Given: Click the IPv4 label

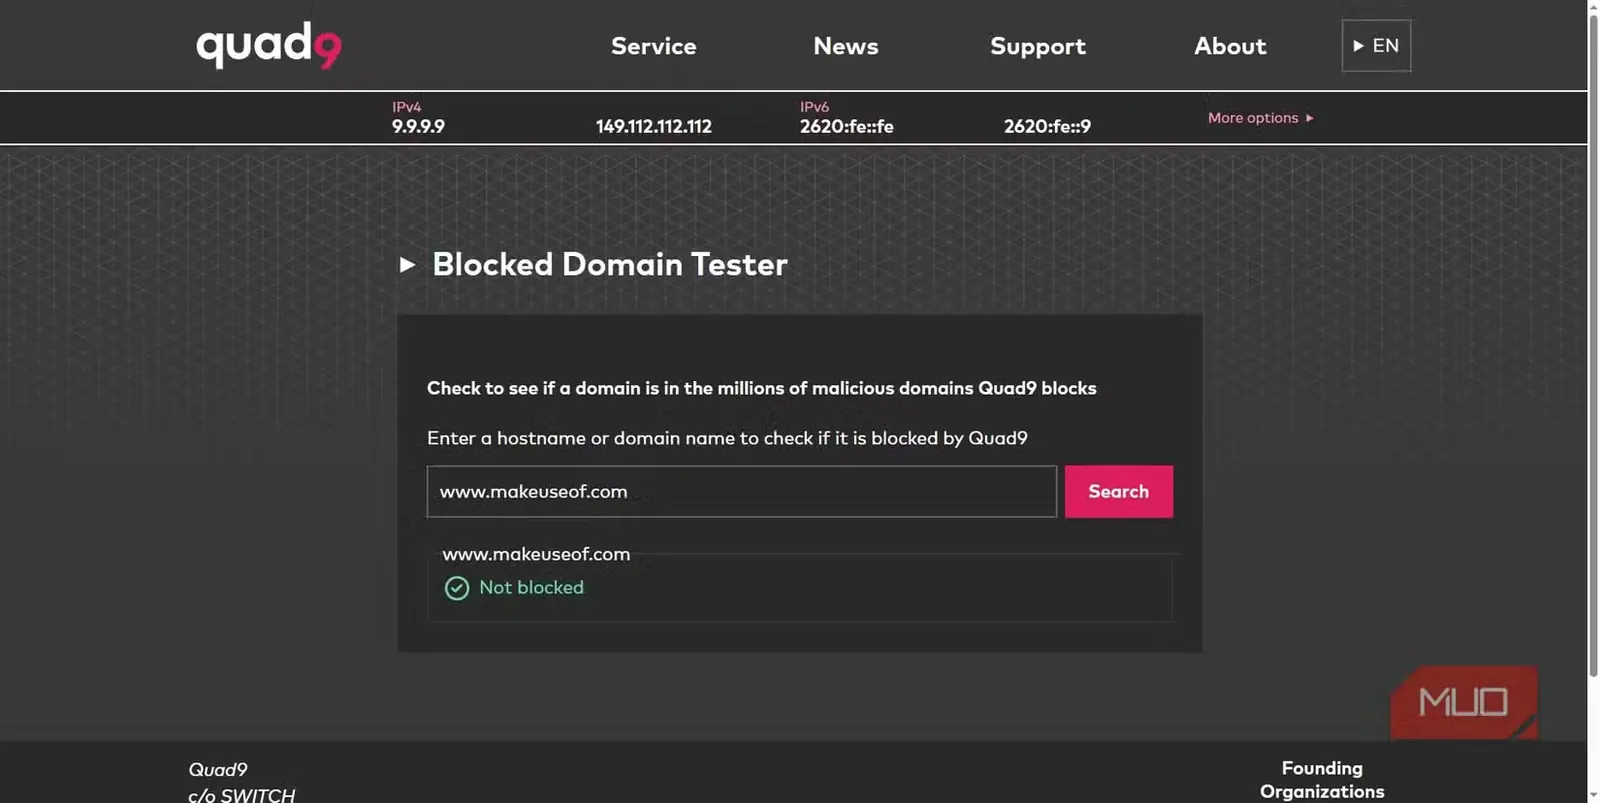Looking at the screenshot, I should pos(407,107).
